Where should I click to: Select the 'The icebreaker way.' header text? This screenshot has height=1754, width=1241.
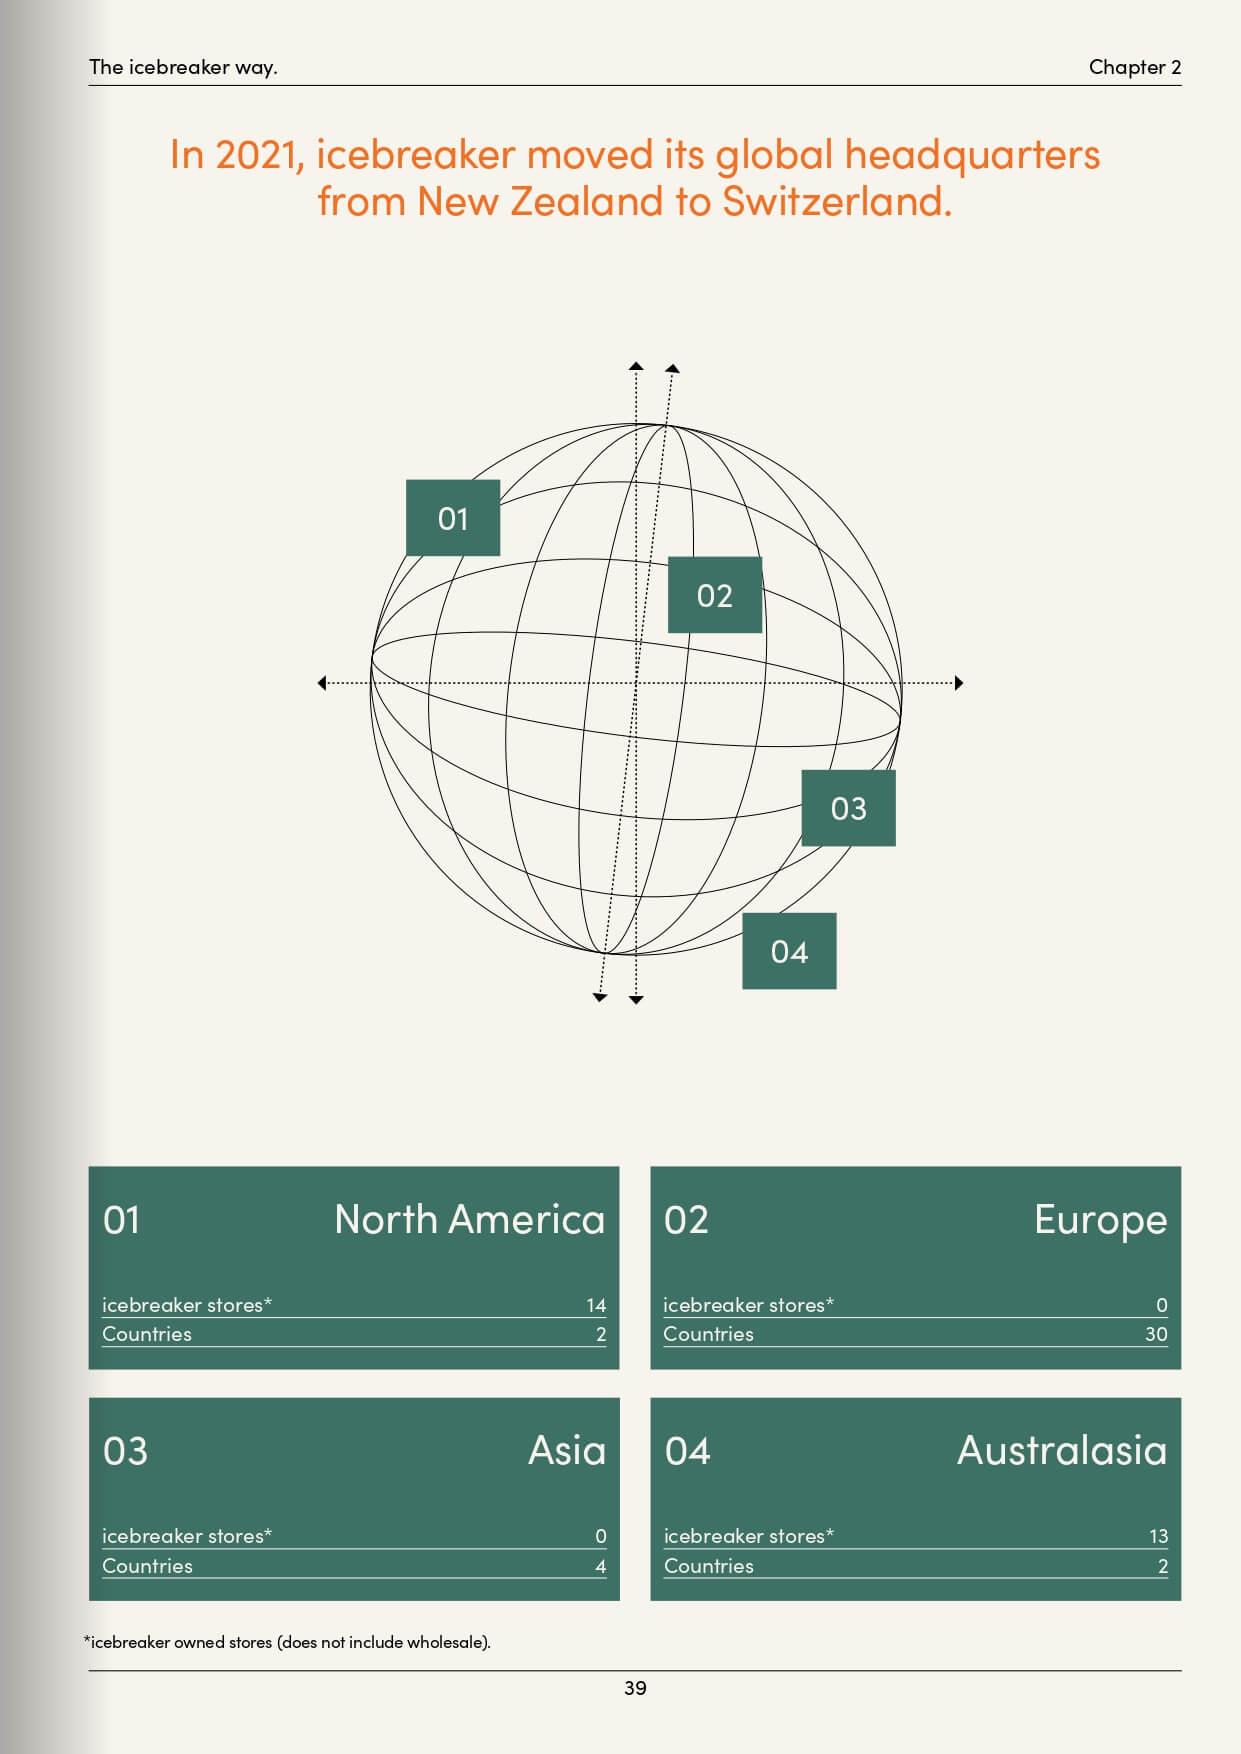pyautogui.click(x=183, y=67)
